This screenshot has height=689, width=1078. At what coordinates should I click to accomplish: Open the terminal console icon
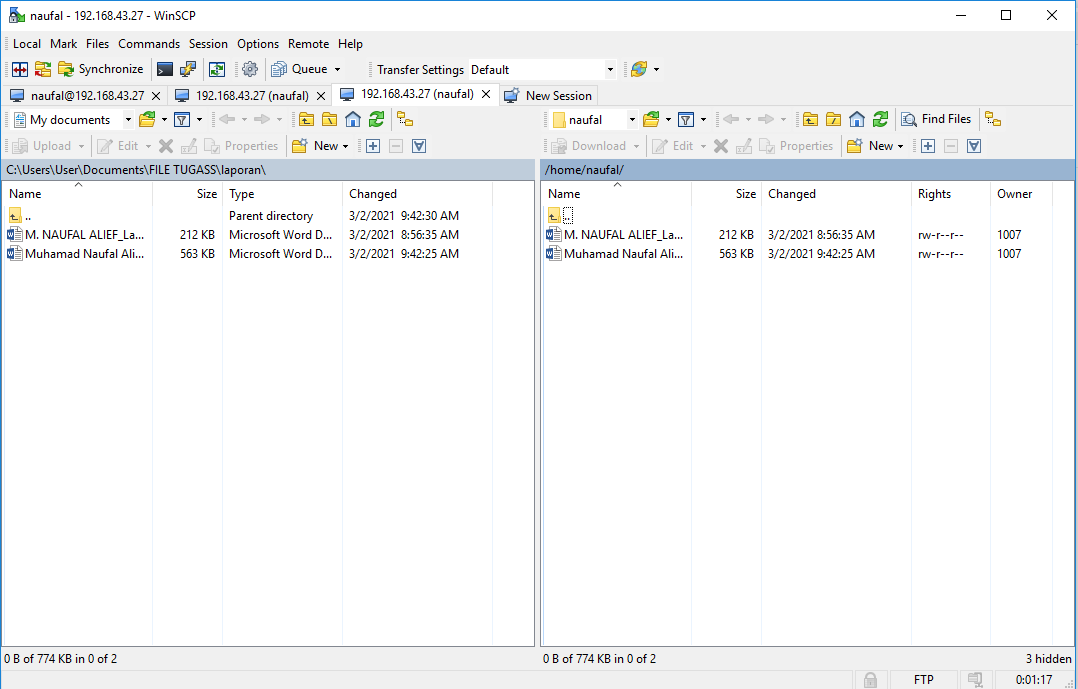click(165, 69)
